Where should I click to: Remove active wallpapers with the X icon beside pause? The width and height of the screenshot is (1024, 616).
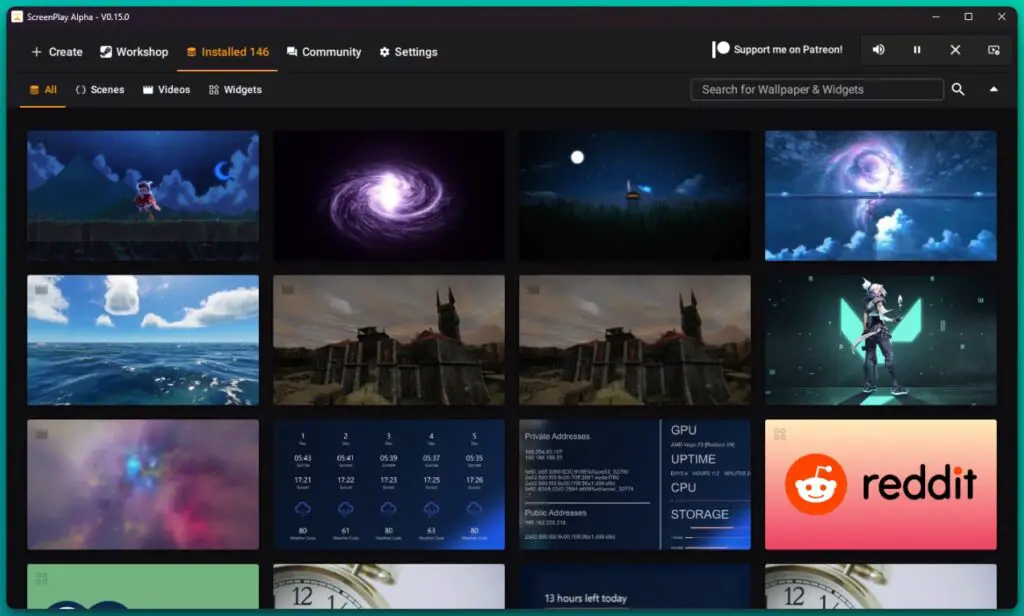click(955, 50)
